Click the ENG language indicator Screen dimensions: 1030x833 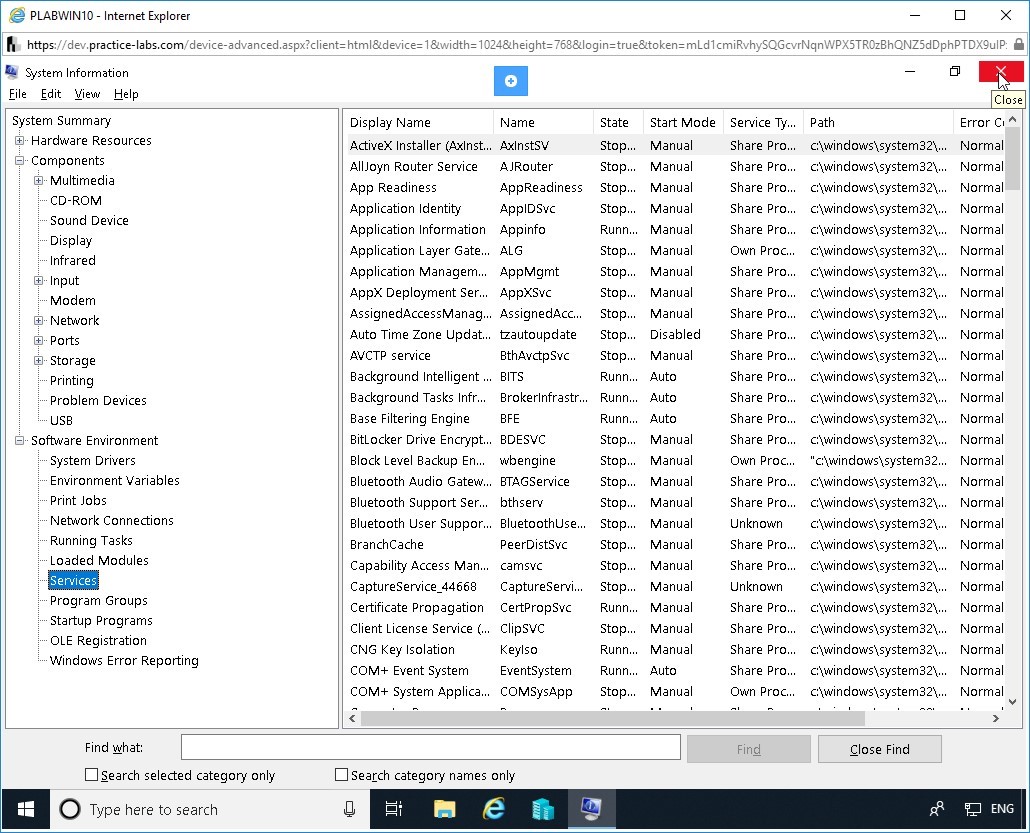(1002, 809)
